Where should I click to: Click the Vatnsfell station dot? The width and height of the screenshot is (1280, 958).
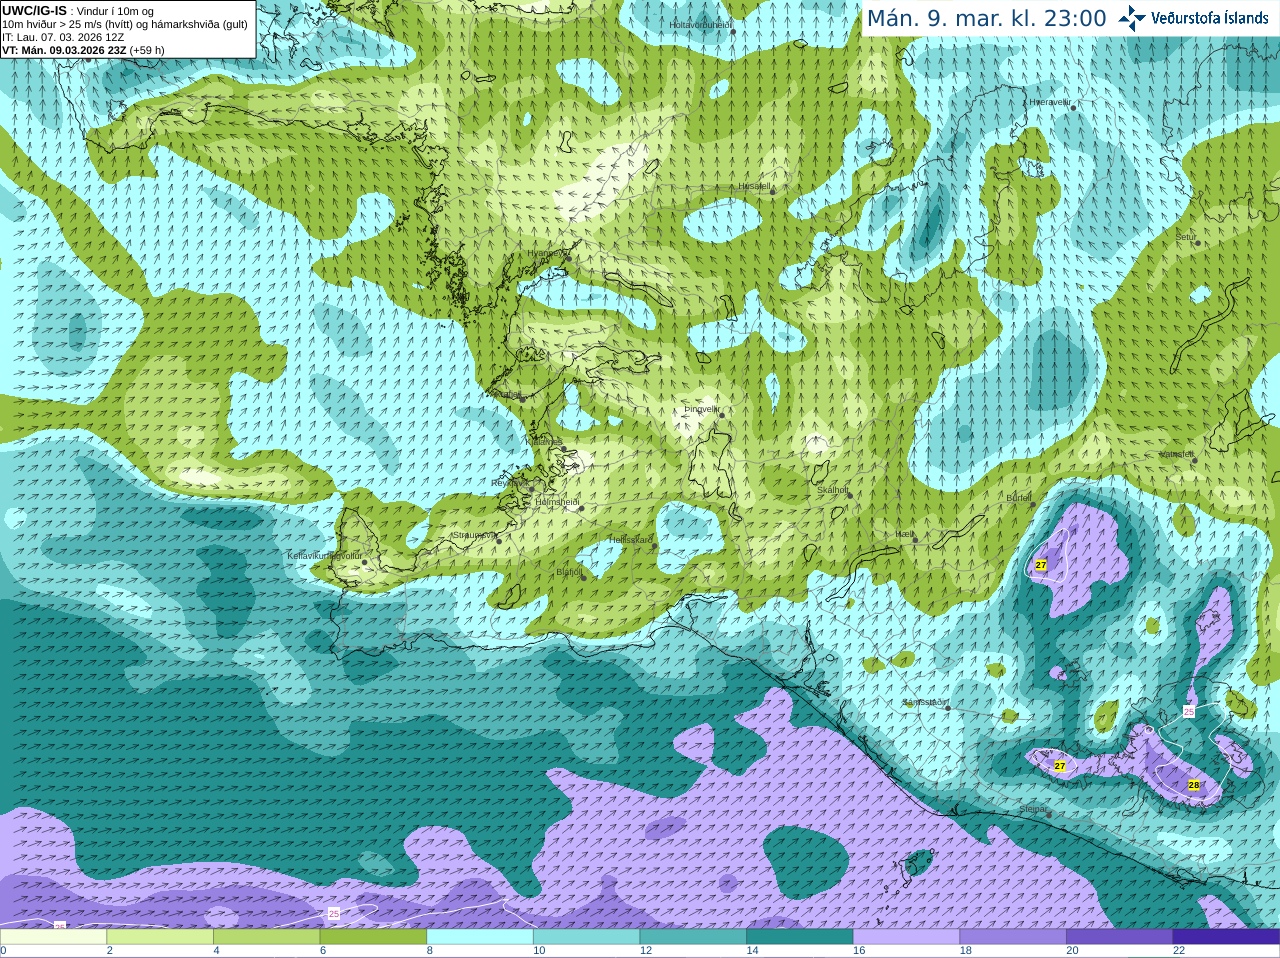coord(1193,461)
